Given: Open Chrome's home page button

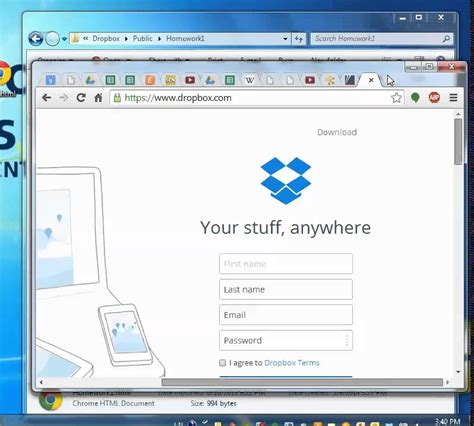Looking at the screenshot, I should (x=98, y=98).
